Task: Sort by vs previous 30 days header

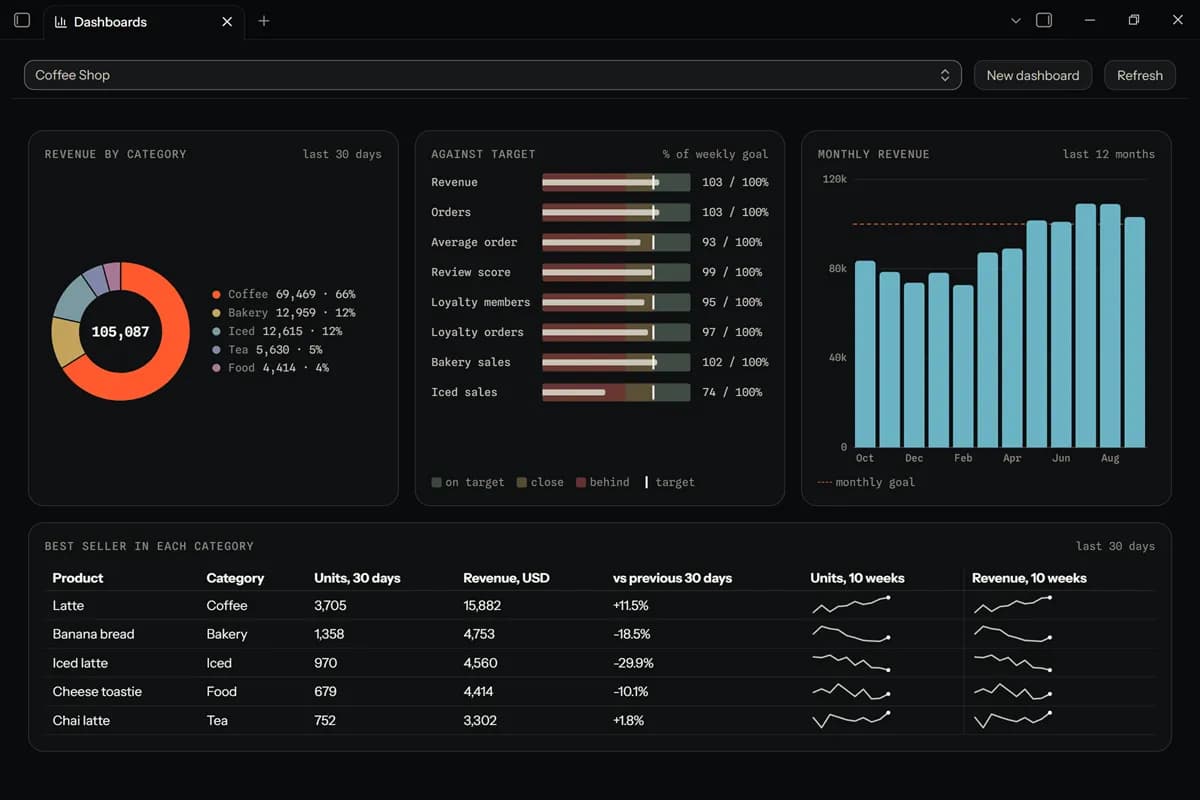Action: pyautogui.click(x=672, y=578)
